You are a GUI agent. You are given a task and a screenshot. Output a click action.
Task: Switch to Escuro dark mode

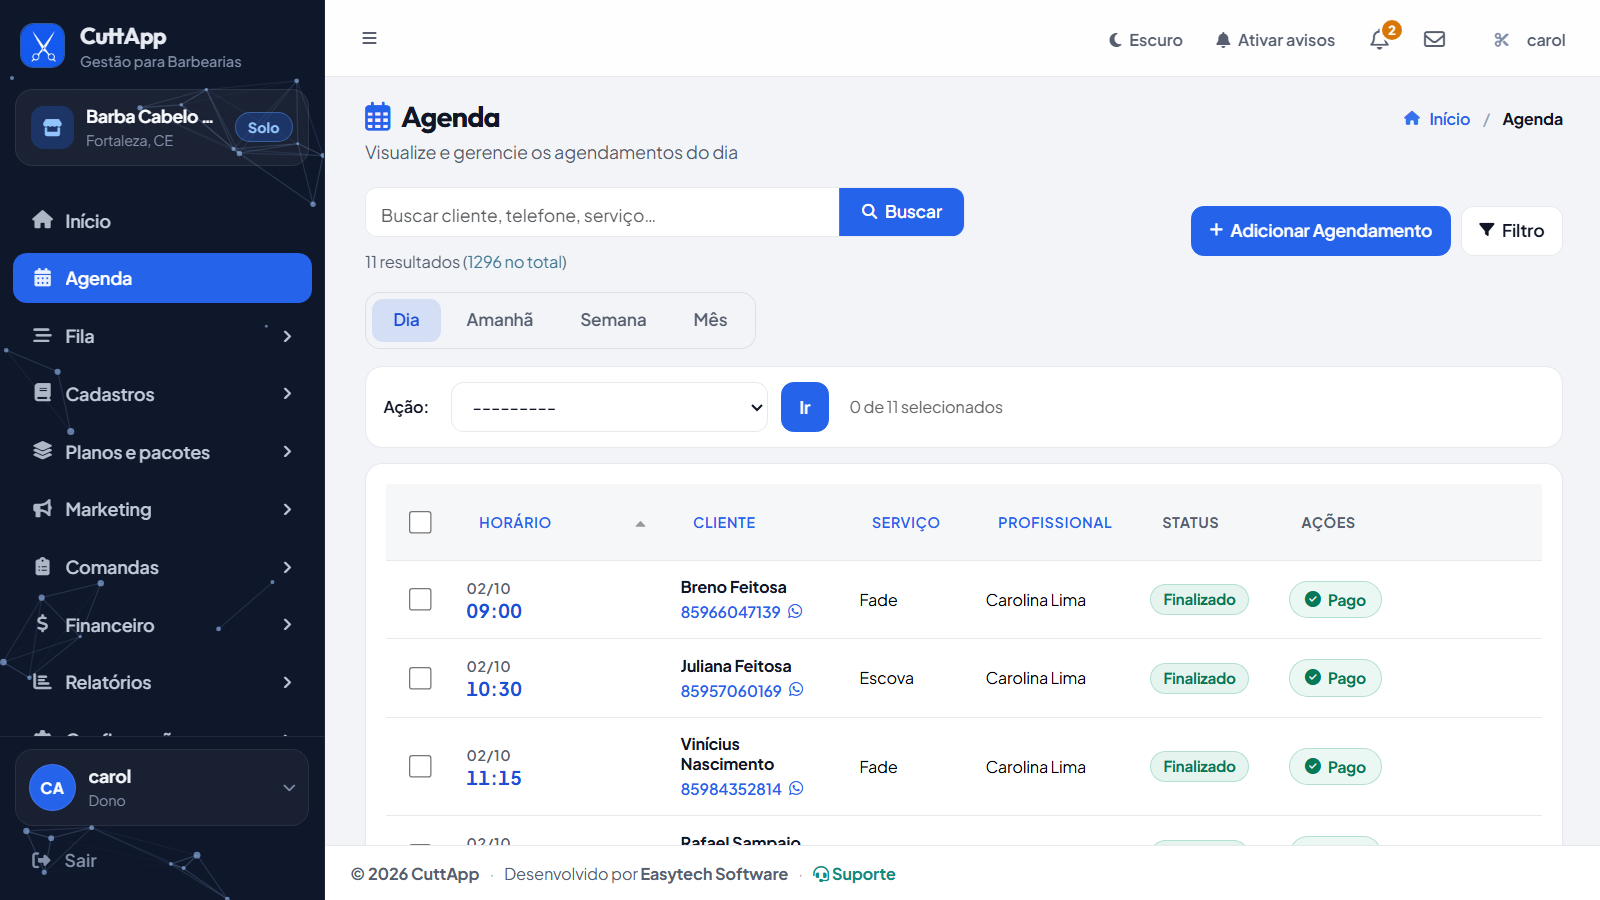click(1145, 40)
